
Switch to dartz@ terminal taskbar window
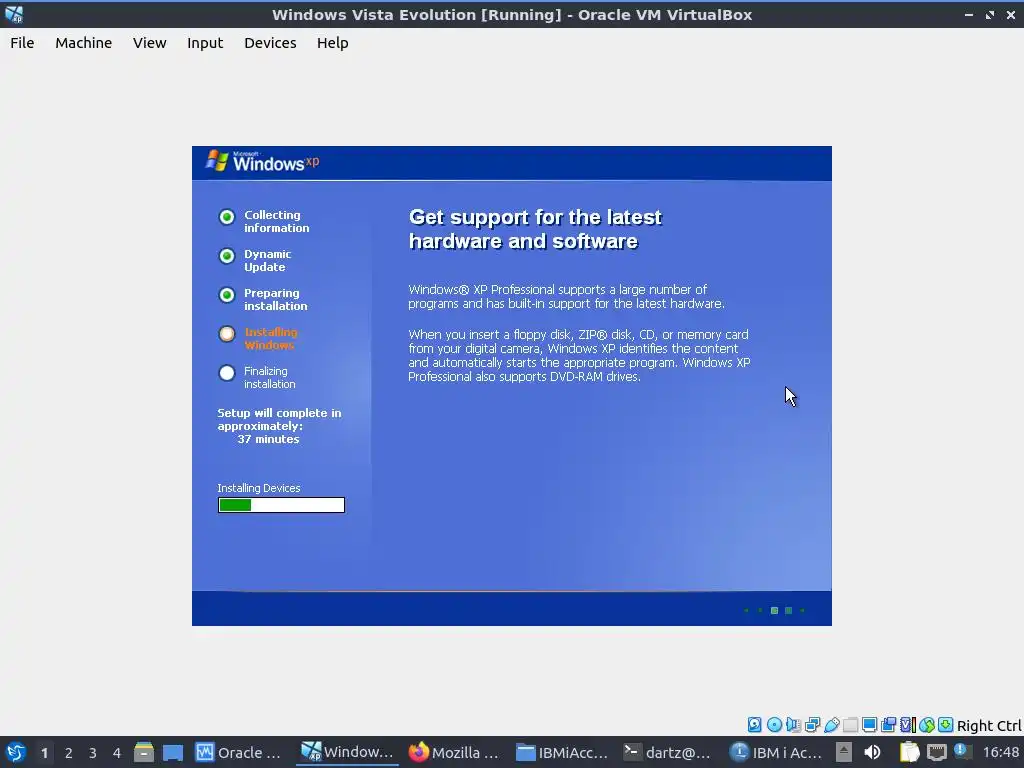pos(667,752)
